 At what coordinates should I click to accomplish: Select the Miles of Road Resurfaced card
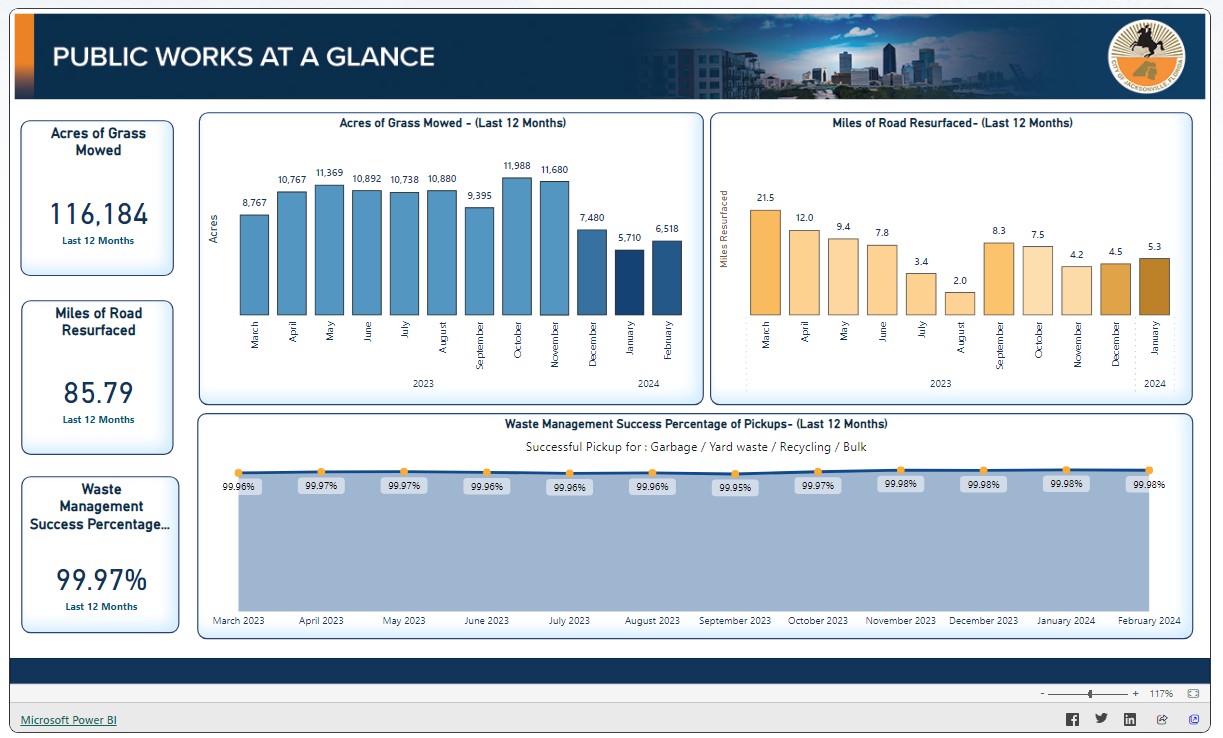96,377
